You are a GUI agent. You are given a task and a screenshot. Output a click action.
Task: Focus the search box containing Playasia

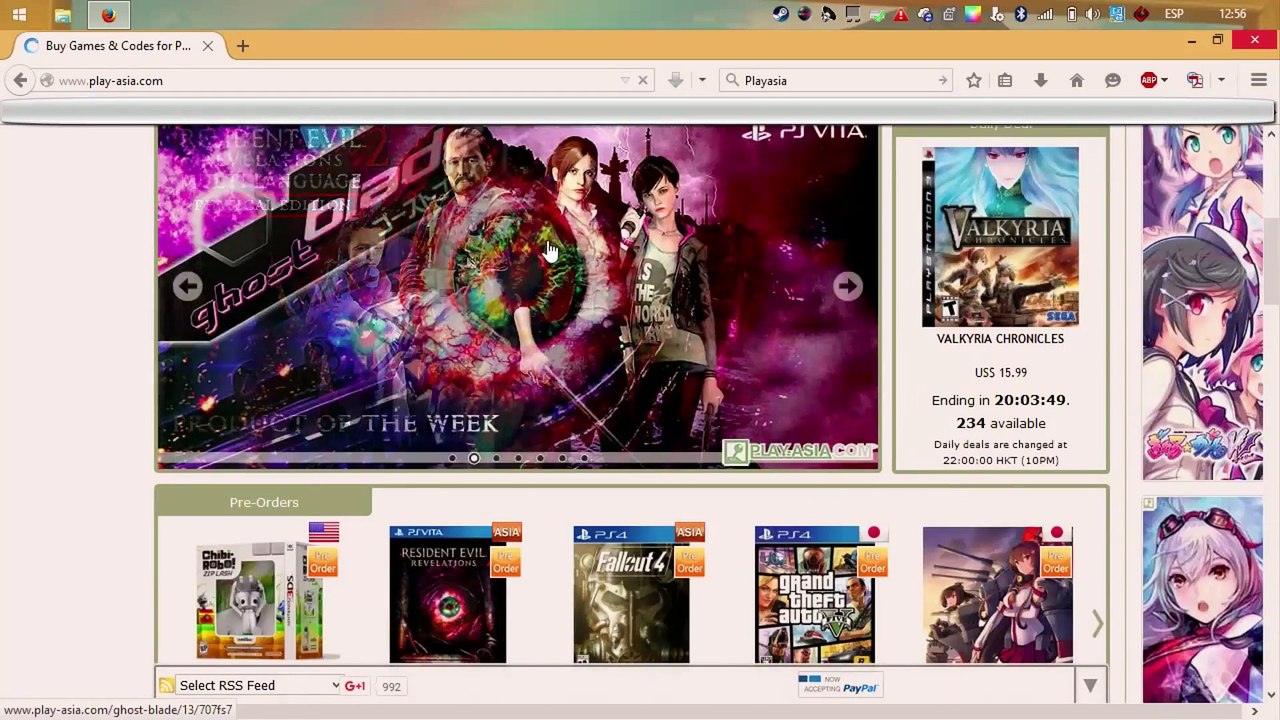pos(838,80)
